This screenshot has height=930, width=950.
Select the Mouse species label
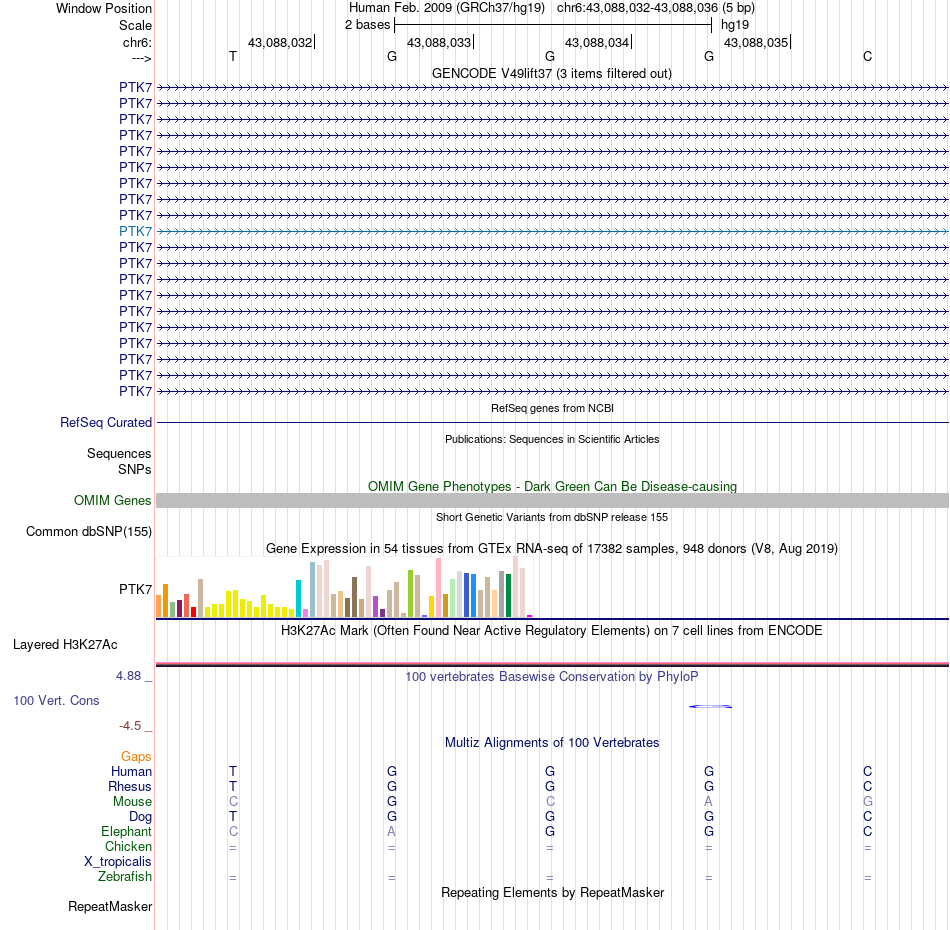pos(132,802)
